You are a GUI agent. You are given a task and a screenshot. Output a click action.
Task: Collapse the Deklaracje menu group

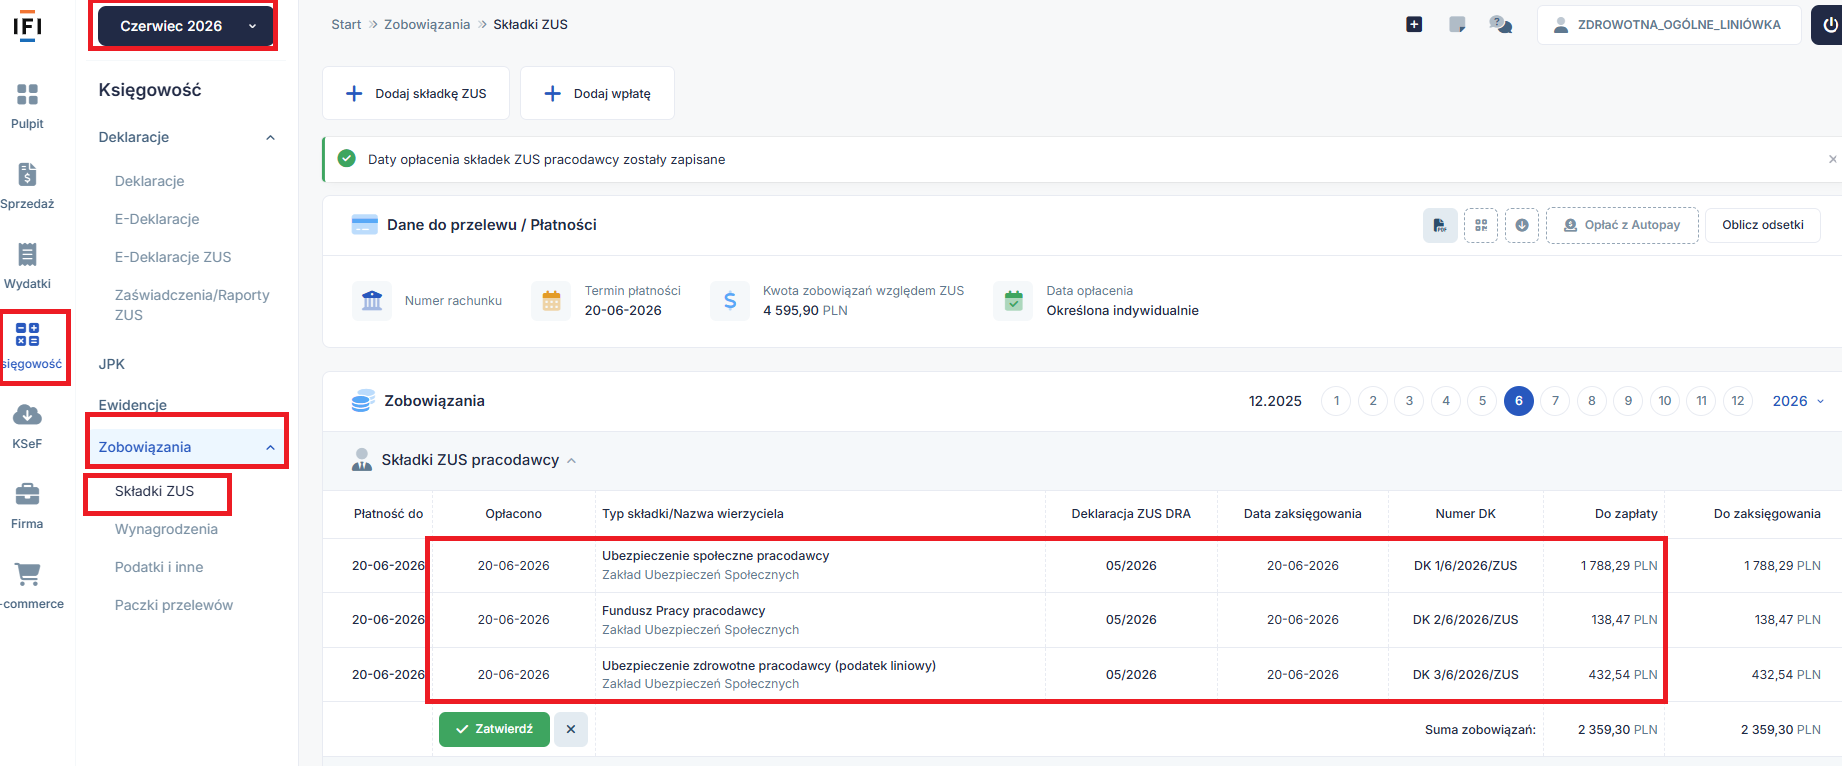(x=270, y=138)
